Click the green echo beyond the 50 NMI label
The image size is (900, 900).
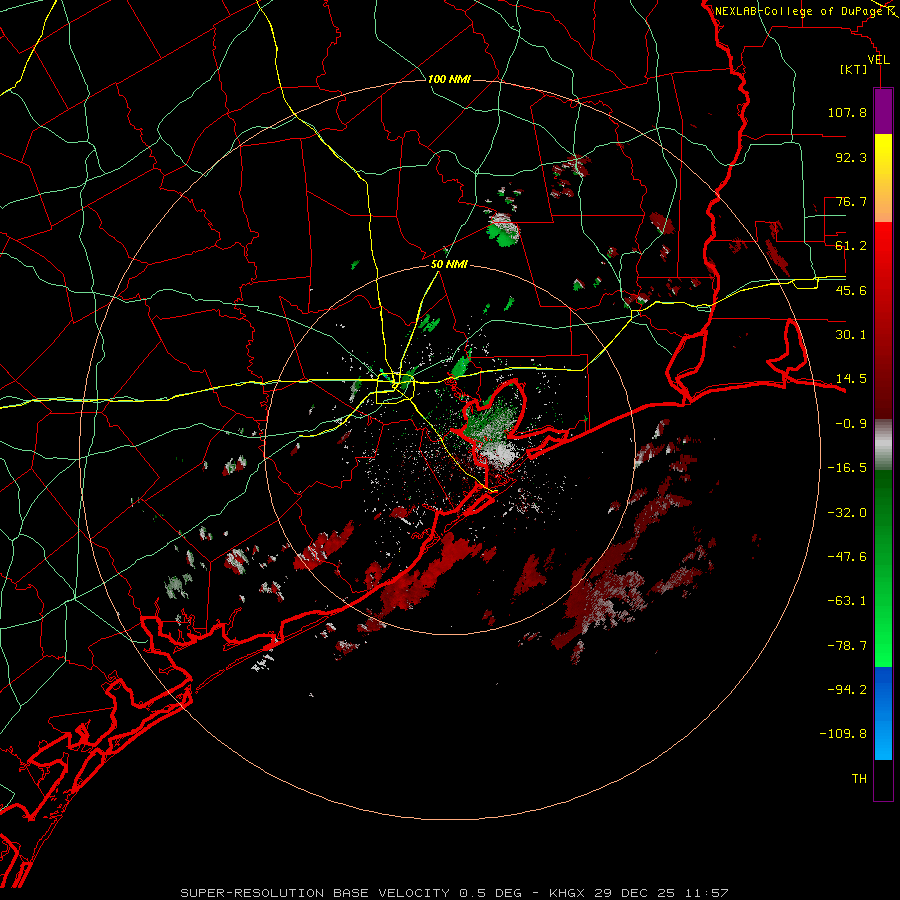503,232
